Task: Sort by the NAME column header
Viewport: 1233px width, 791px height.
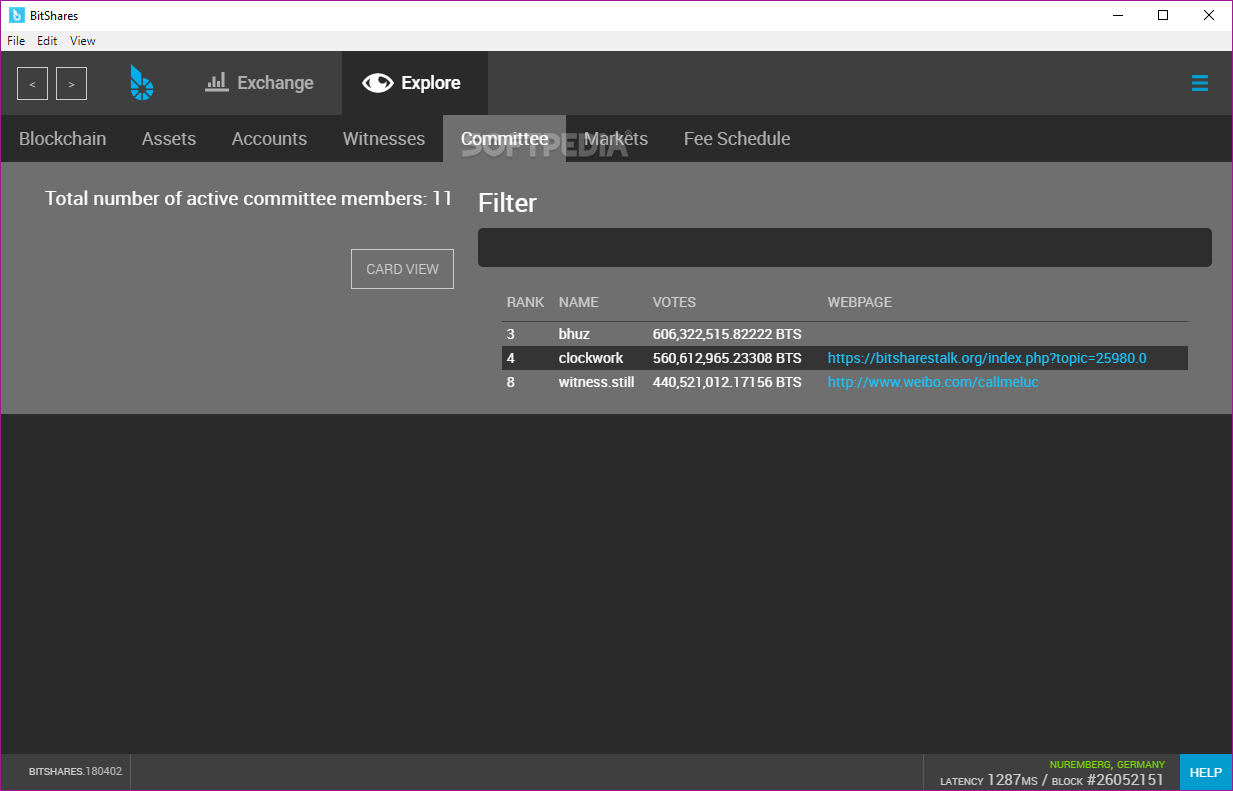Action: pyautogui.click(x=578, y=302)
